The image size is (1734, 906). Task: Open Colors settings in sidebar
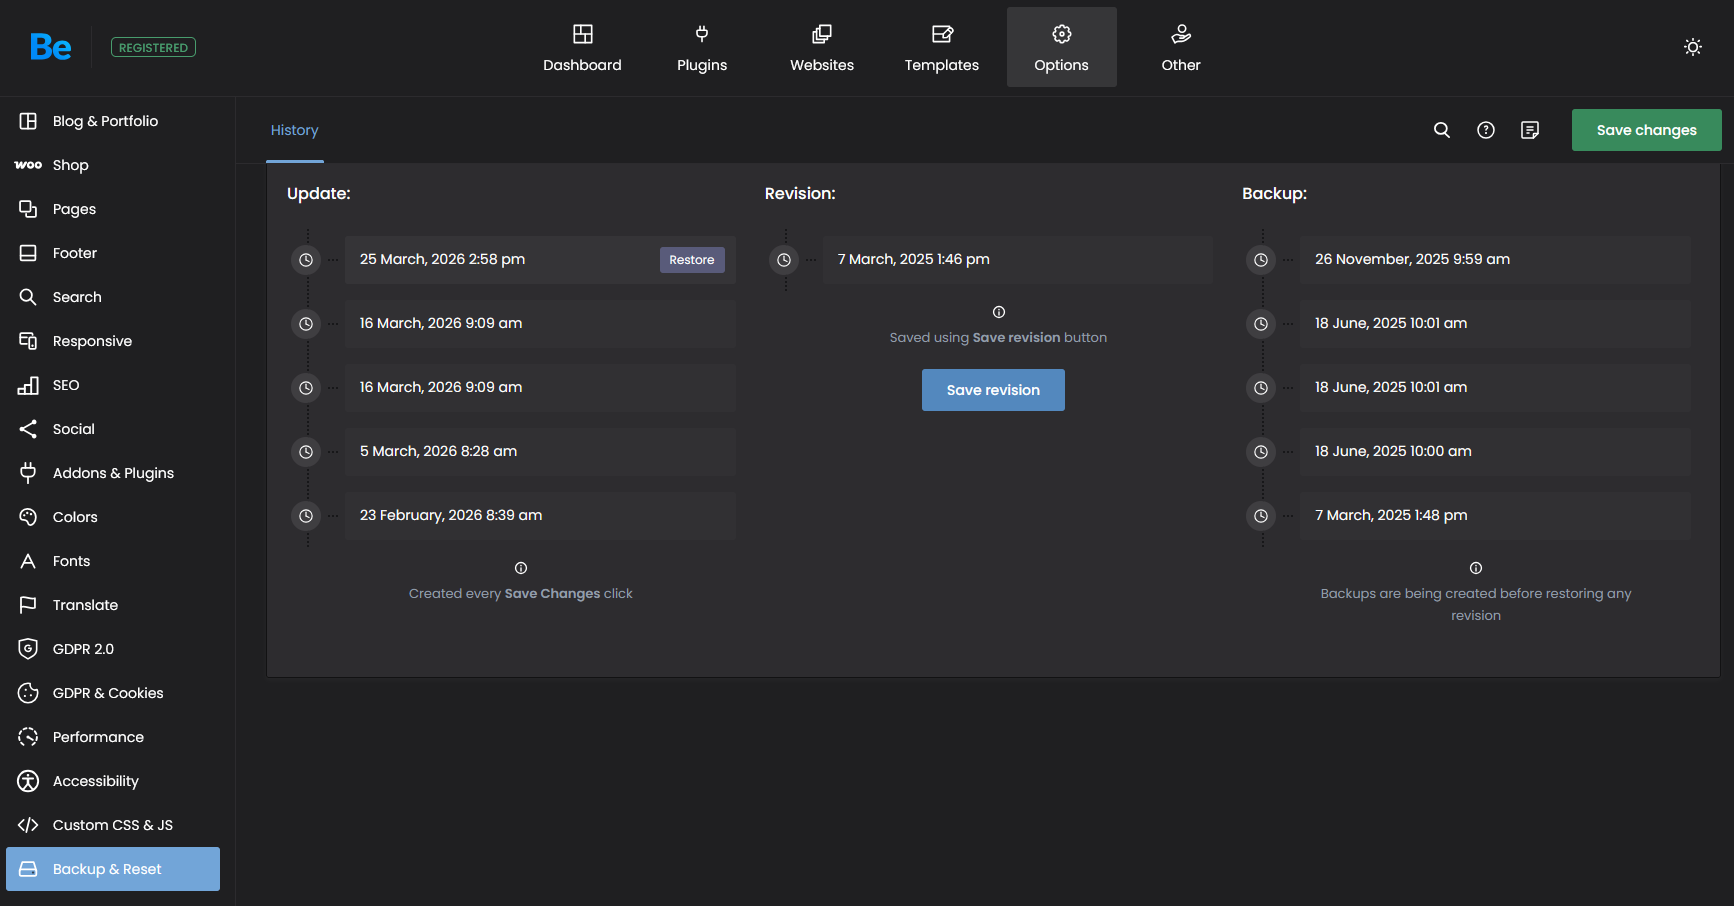(x=75, y=517)
